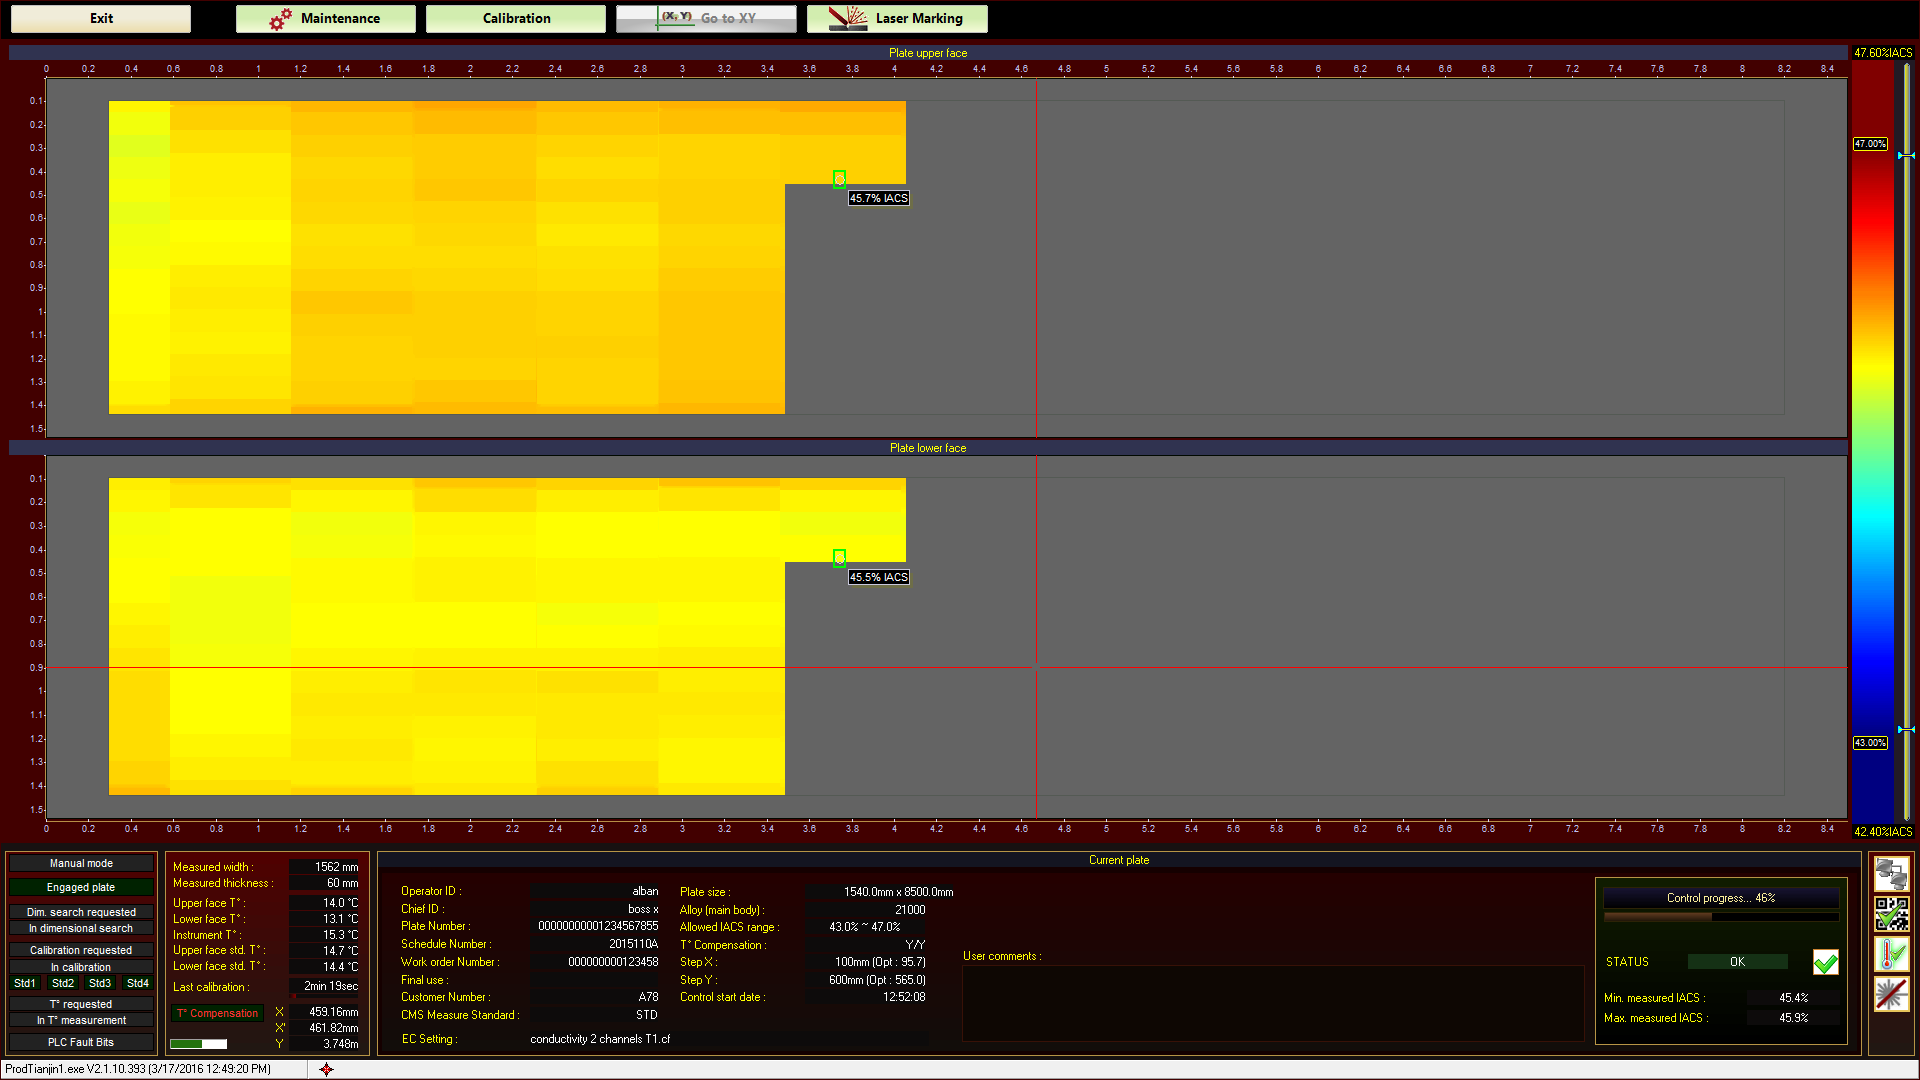Toggle the Std4 calibration standard
The height and width of the screenshot is (1080, 1920).
(x=138, y=983)
